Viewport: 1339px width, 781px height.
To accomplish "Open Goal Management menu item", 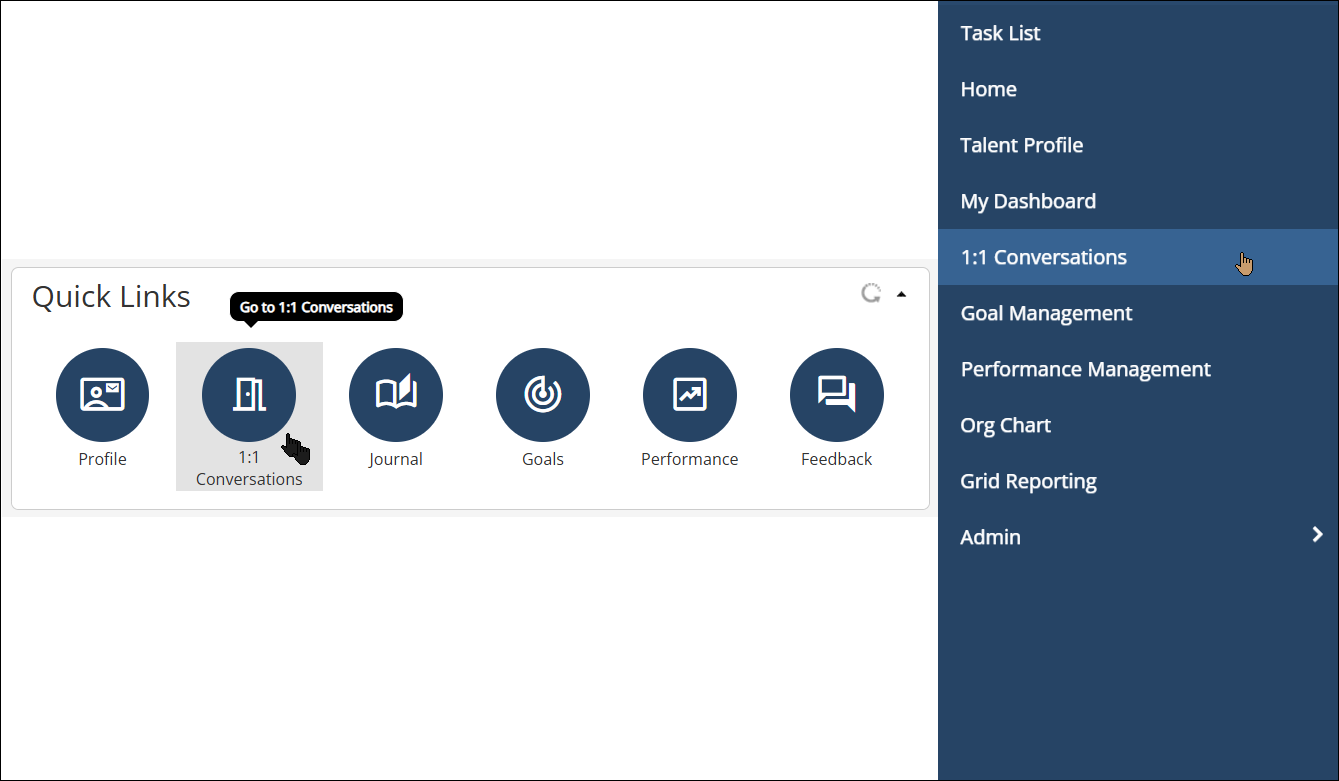I will (1046, 313).
